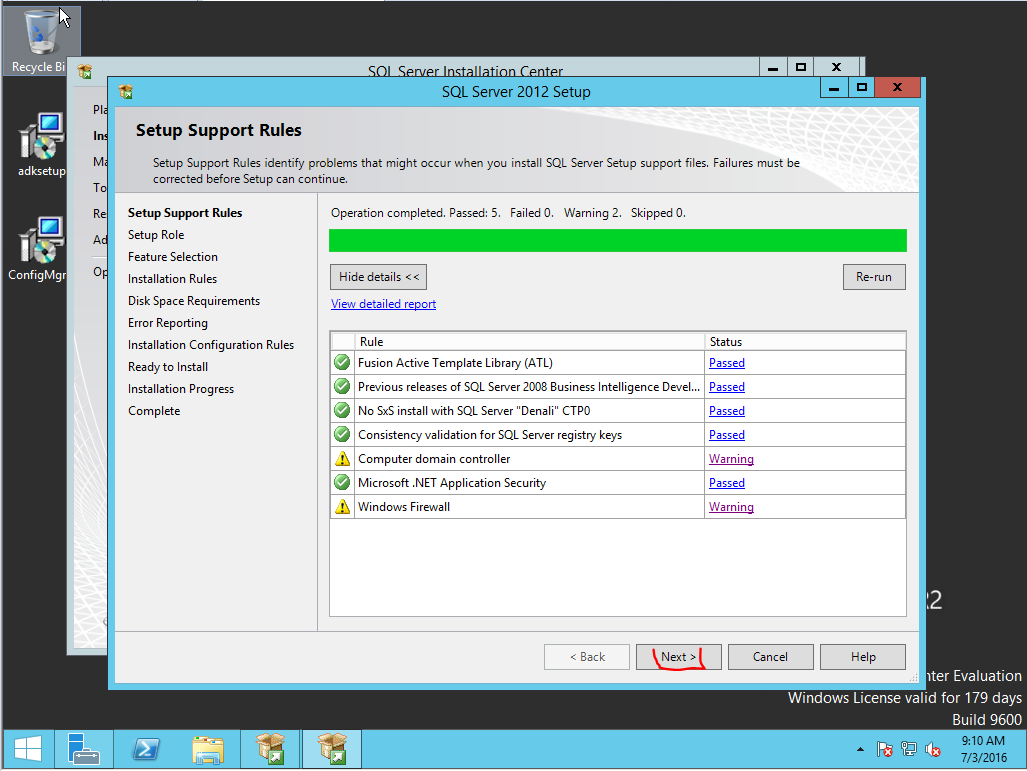Open Server Manager from the taskbar

click(x=83, y=749)
